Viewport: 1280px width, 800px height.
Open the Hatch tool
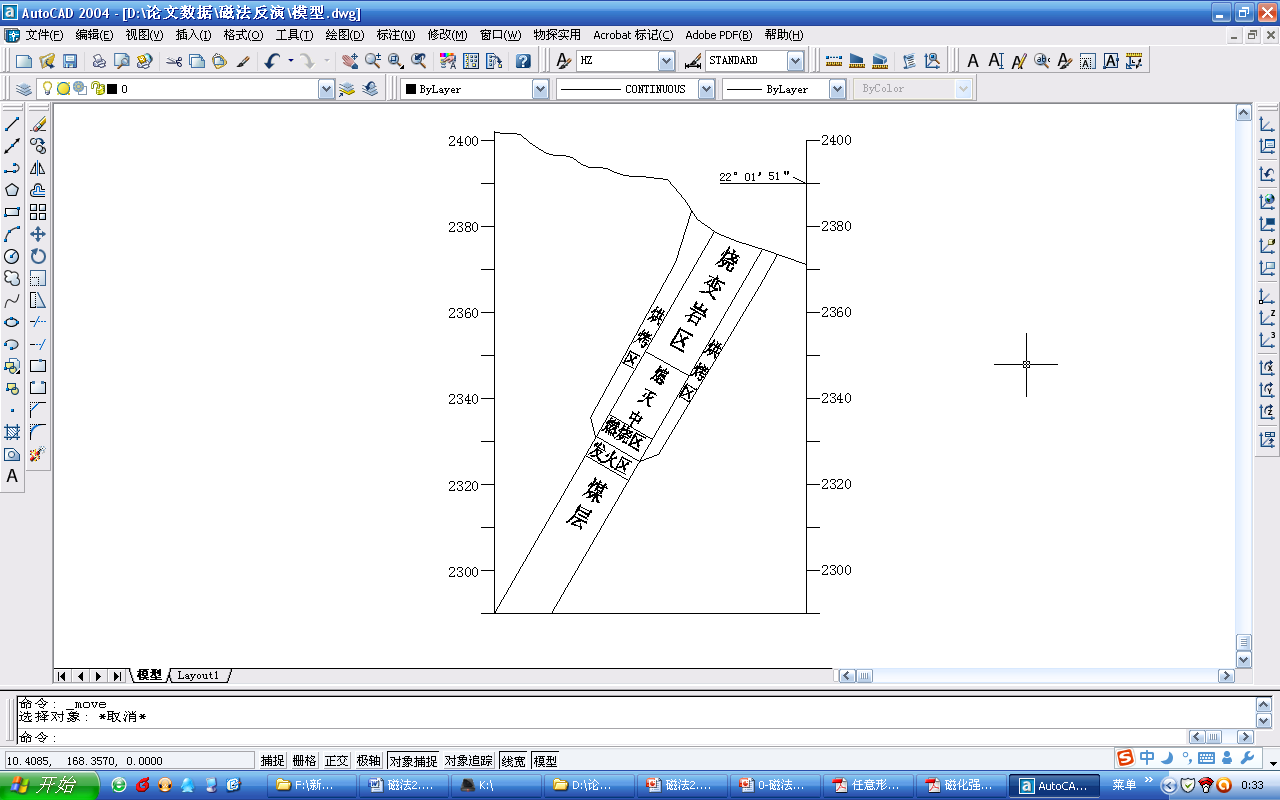coord(12,432)
